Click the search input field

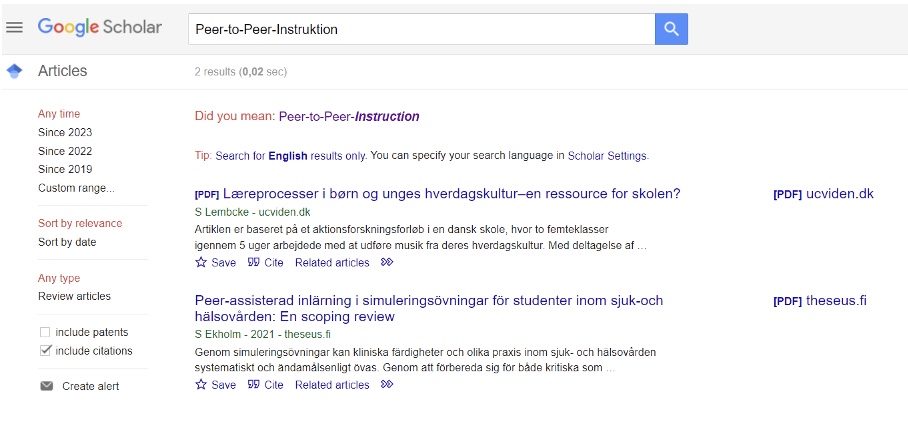point(420,29)
